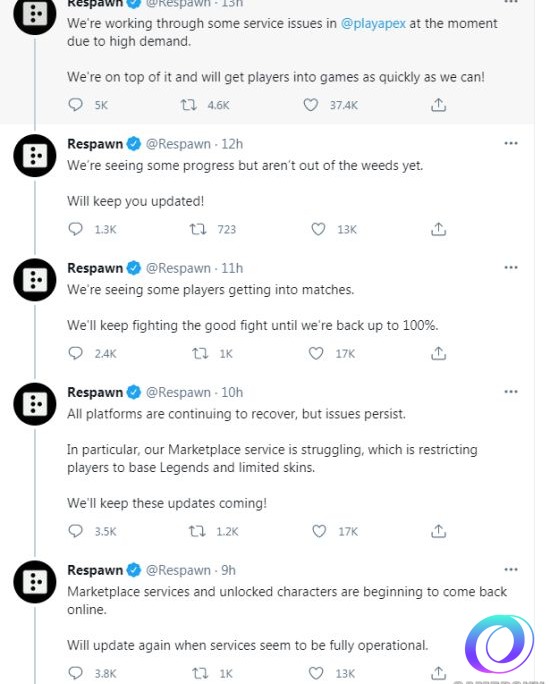Screen dimensions: 550x684
Task: Expand the three-dot menu on the 10h tweet
Action: pyautogui.click(x=511, y=392)
